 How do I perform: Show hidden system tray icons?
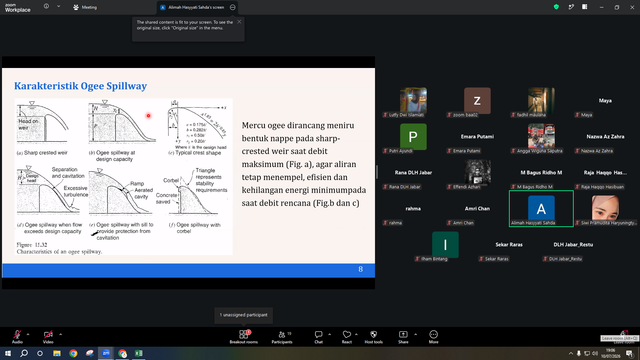(x=571, y=353)
